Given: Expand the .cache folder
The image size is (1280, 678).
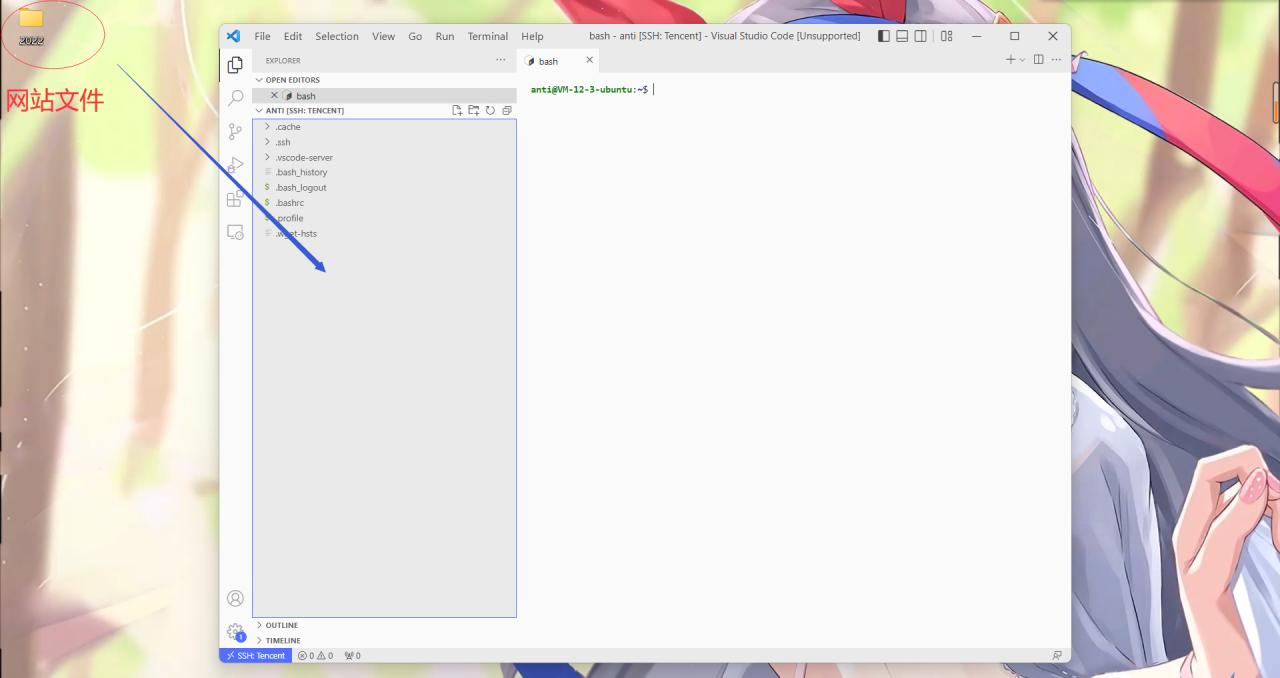Looking at the screenshot, I should pos(384,127).
